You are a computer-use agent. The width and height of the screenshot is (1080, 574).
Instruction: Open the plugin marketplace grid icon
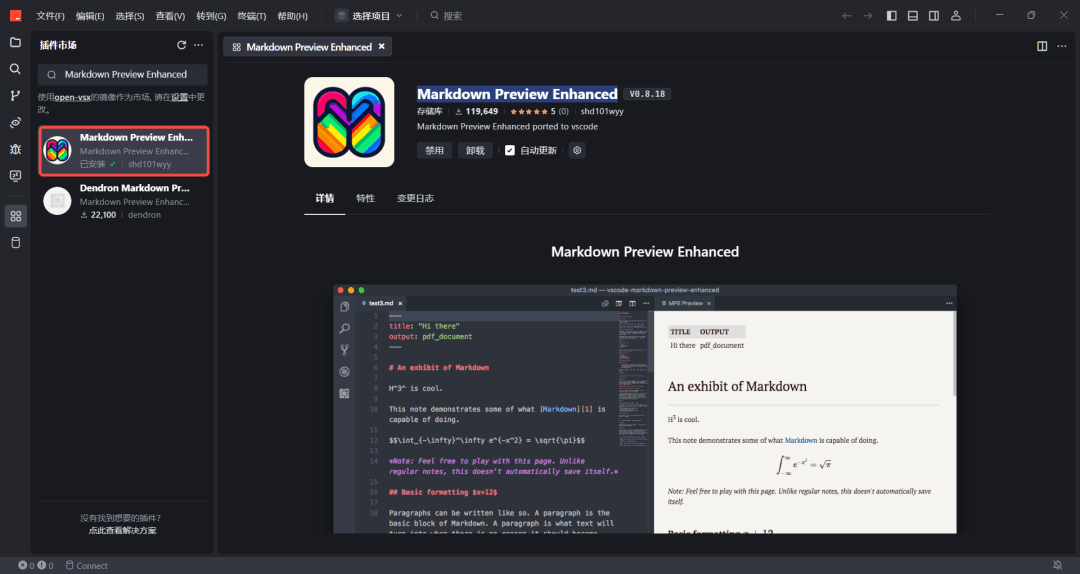15,216
